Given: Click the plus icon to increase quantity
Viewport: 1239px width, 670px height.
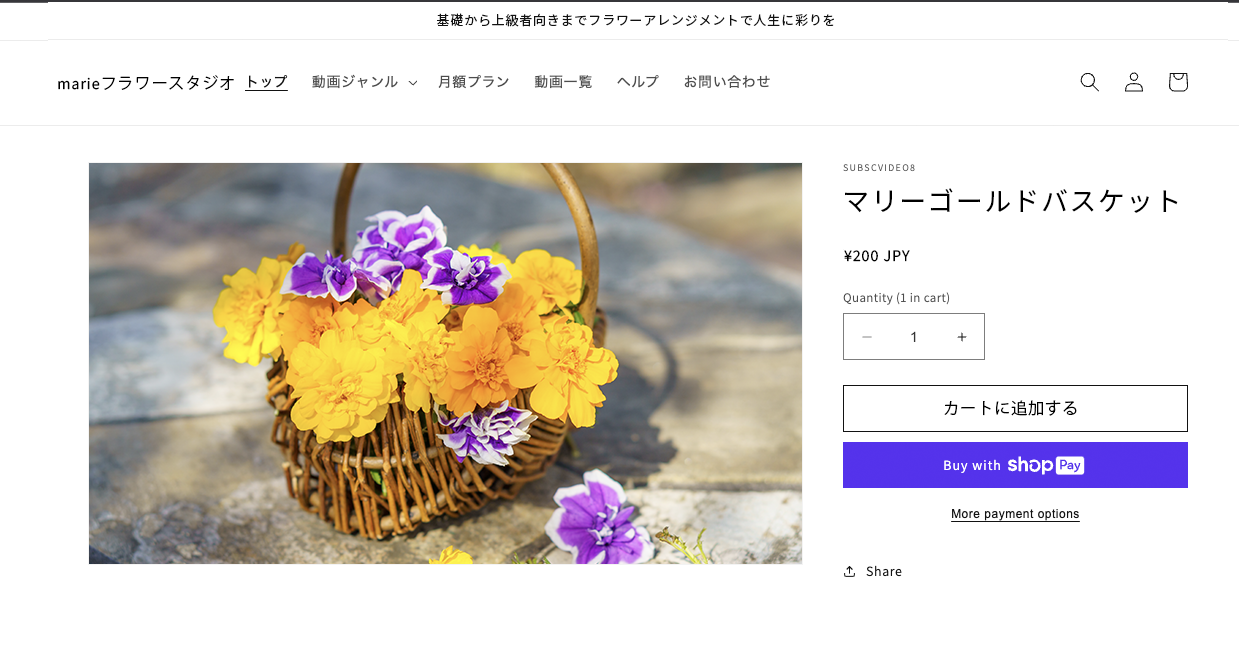Looking at the screenshot, I should [x=961, y=337].
